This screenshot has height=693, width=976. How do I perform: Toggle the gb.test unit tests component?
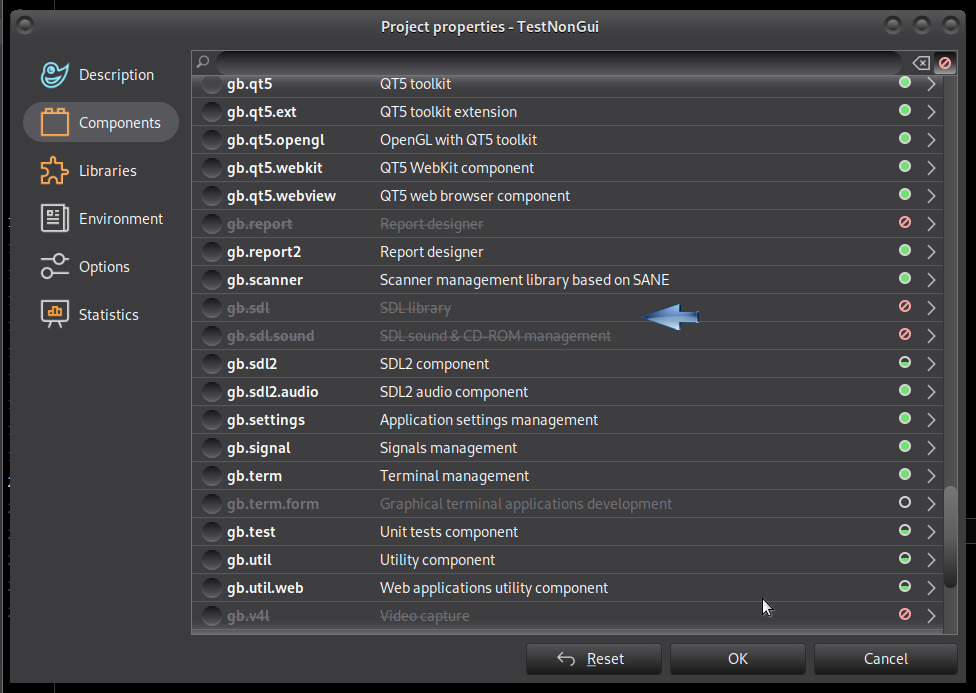pos(212,532)
